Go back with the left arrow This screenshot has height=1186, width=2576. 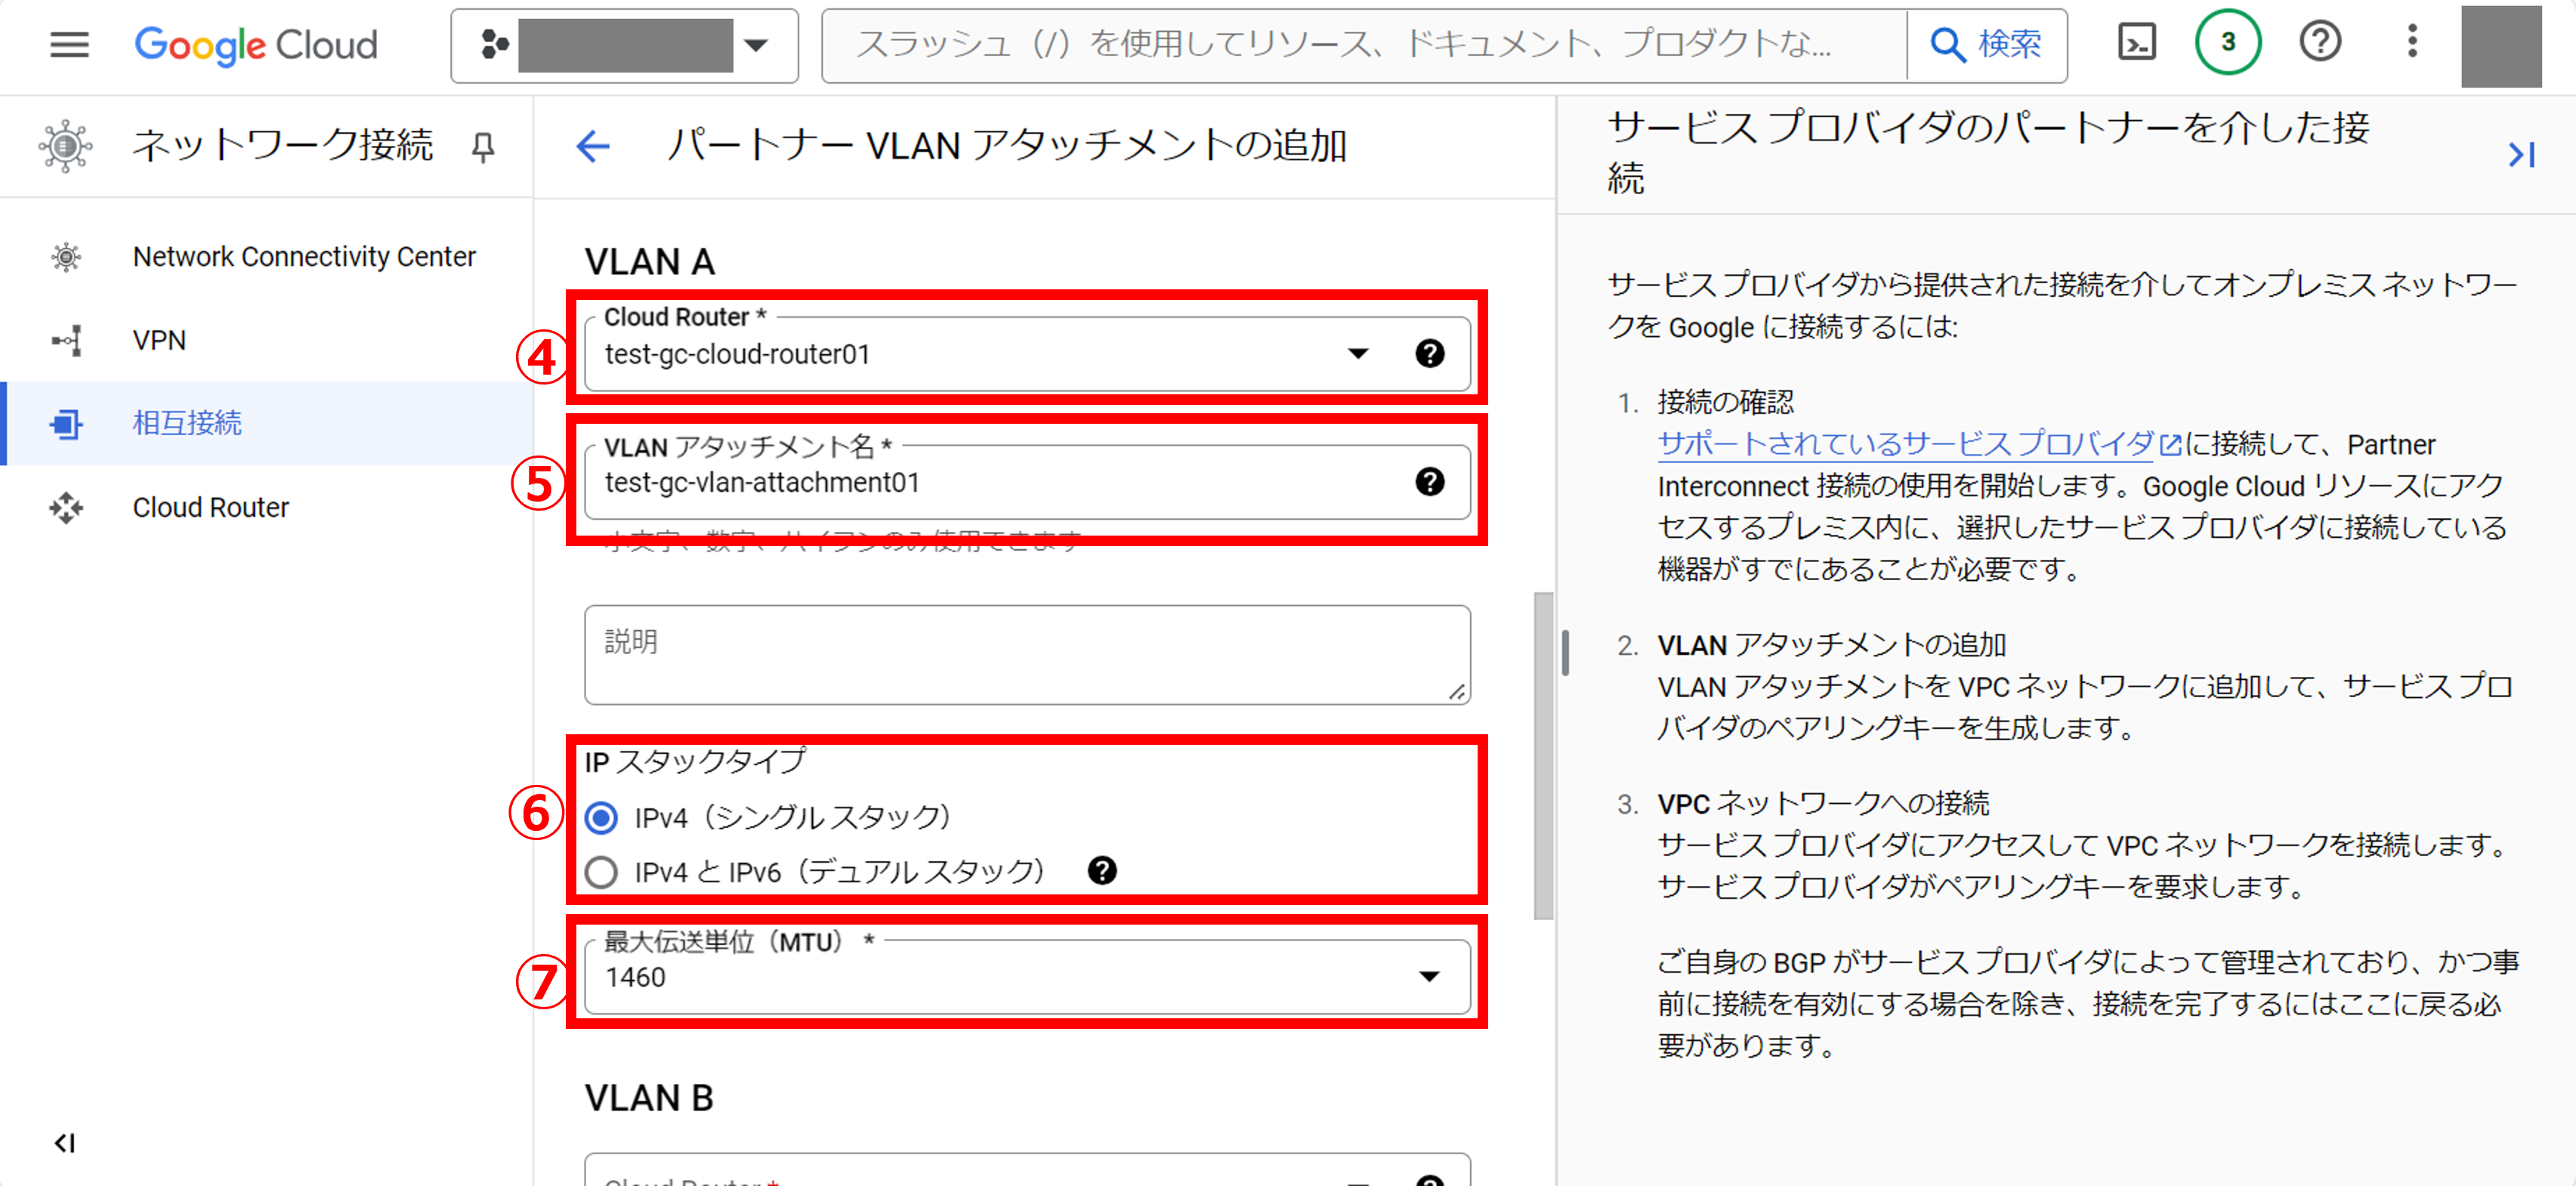click(x=593, y=147)
